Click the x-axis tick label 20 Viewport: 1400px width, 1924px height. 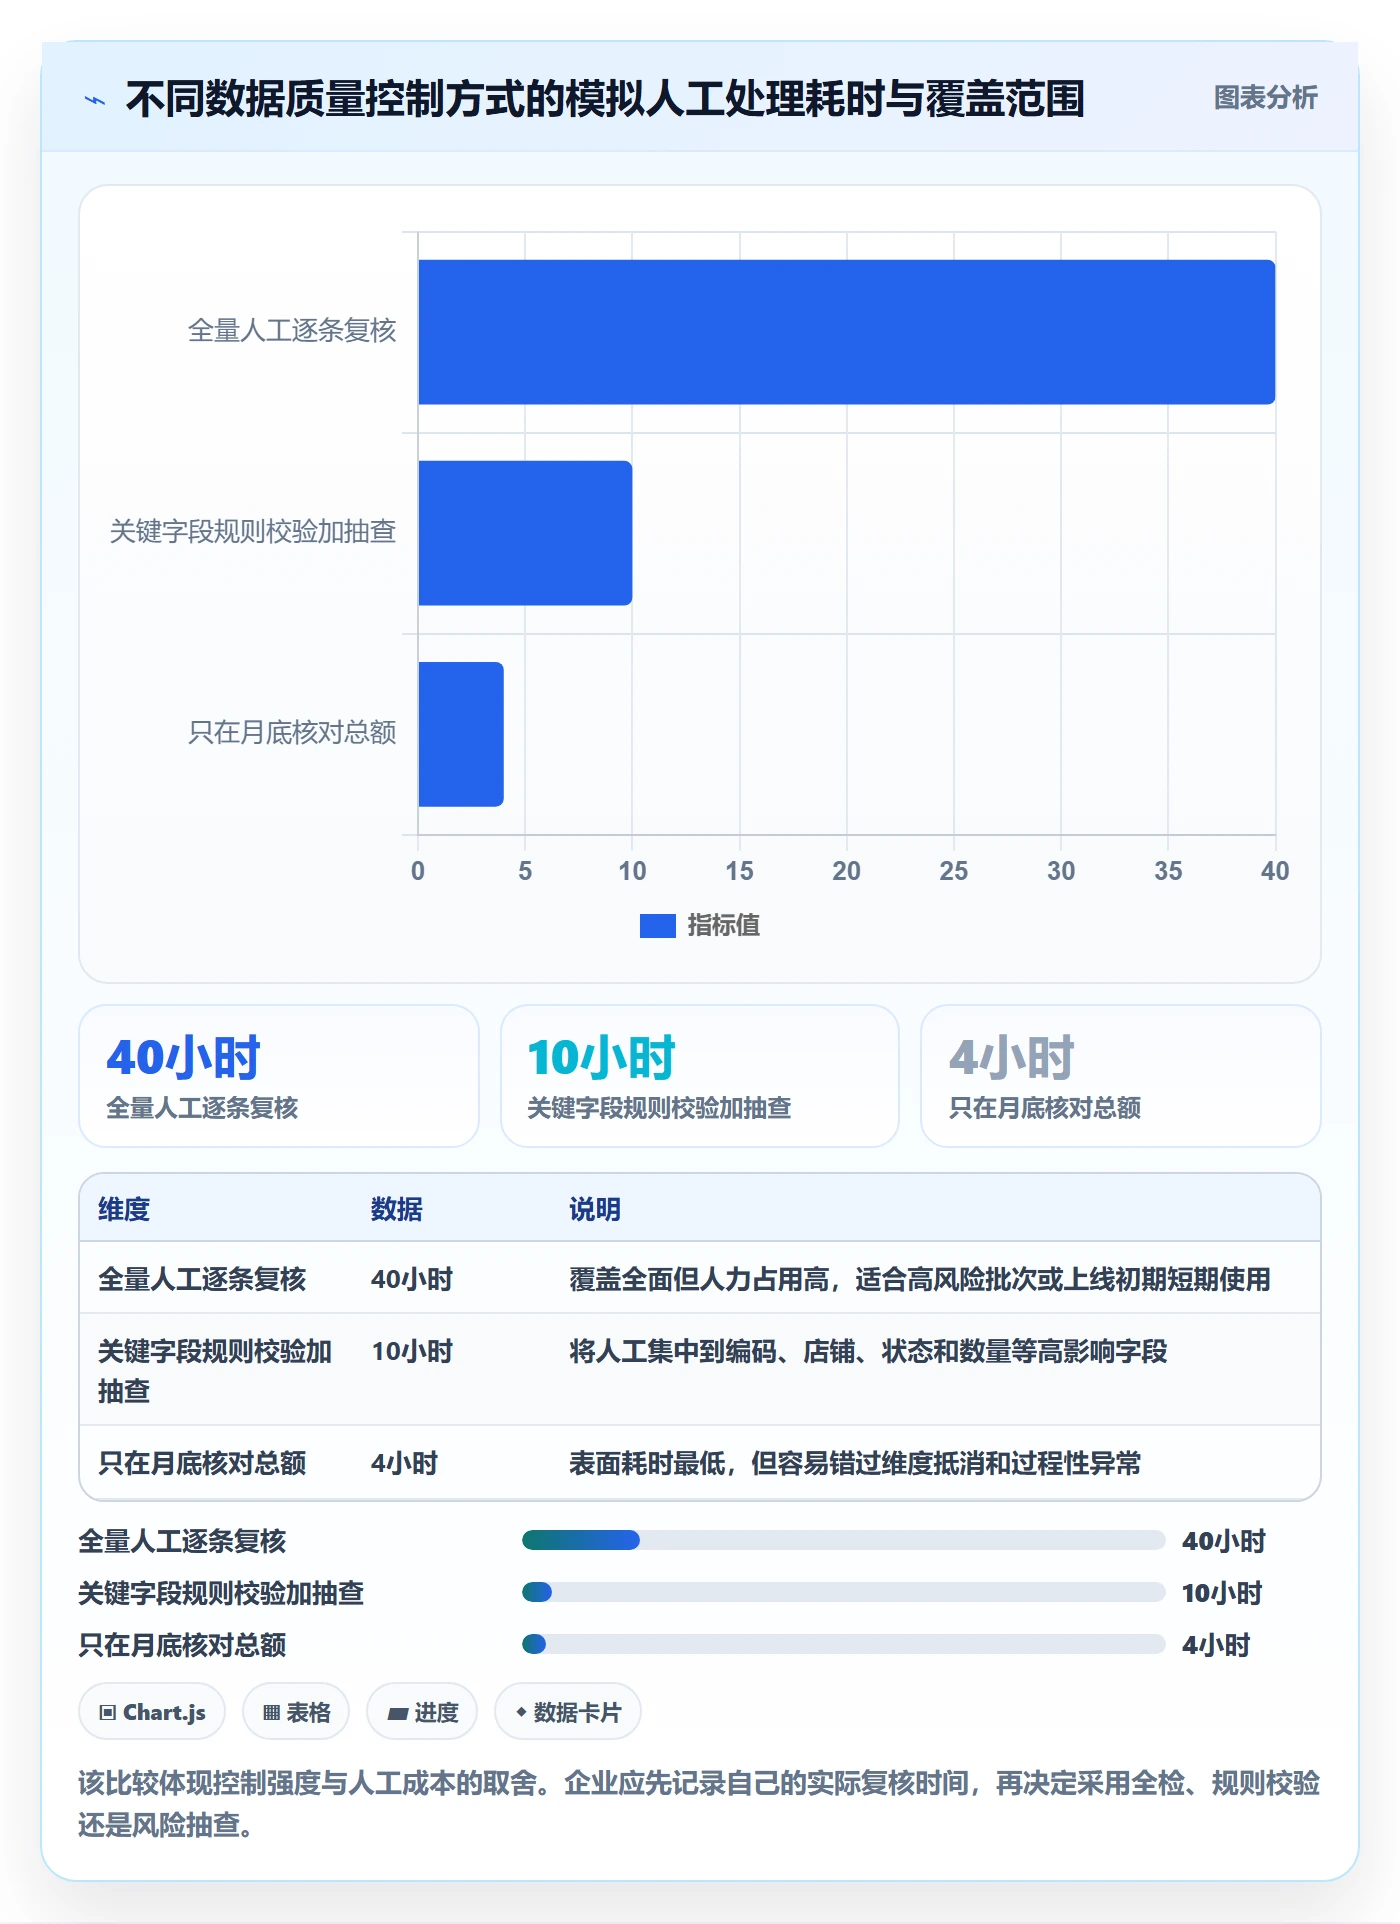pyautogui.click(x=846, y=871)
